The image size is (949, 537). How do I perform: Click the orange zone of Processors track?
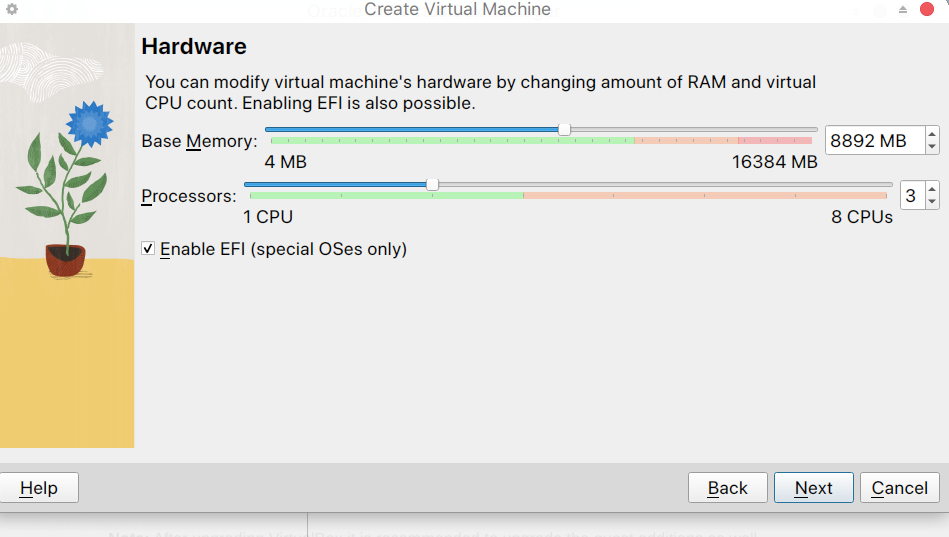tap(705, 196)
